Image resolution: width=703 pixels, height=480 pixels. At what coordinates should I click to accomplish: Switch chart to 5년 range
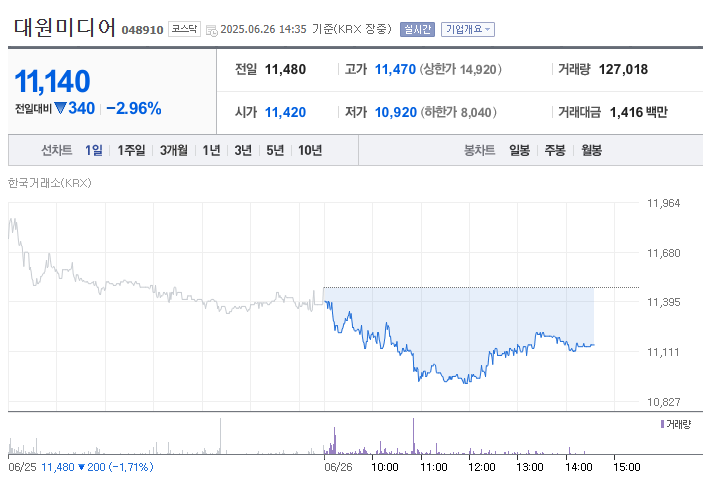click(x=275, y=150)
